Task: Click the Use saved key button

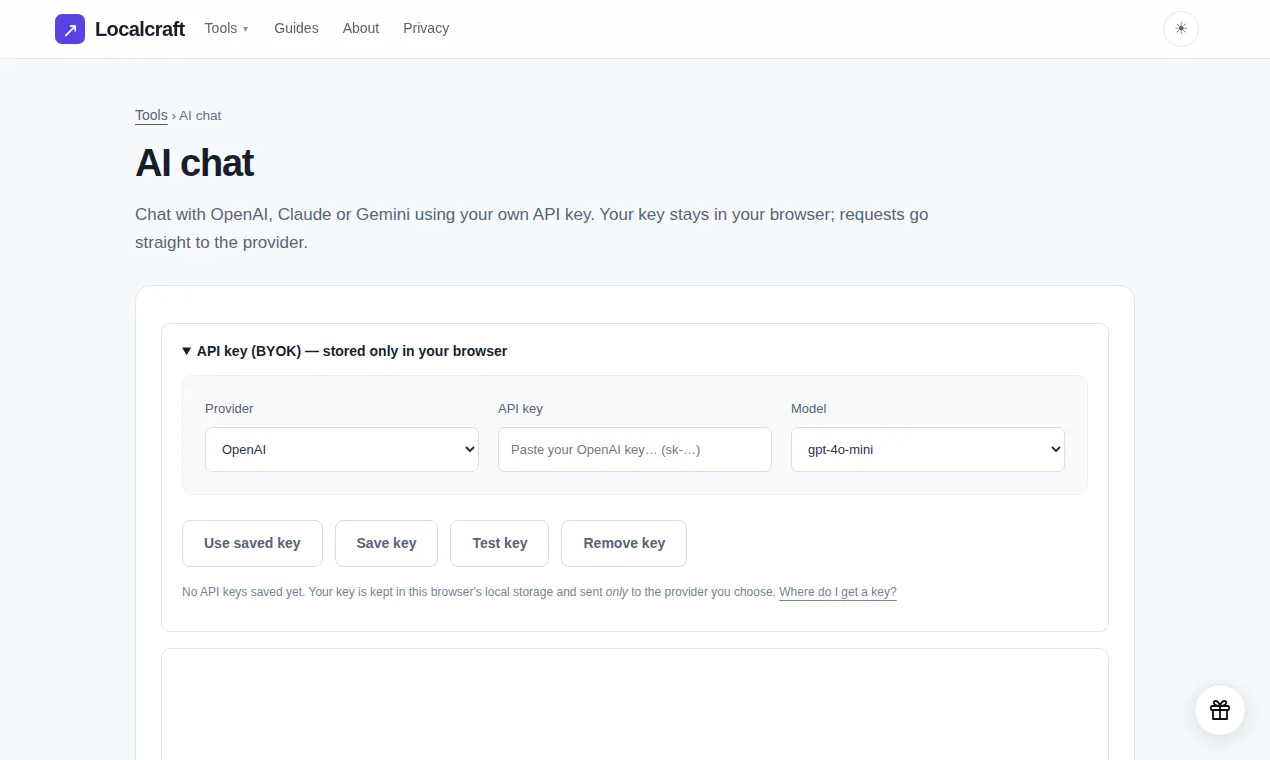Action: (x=252, y=543)
